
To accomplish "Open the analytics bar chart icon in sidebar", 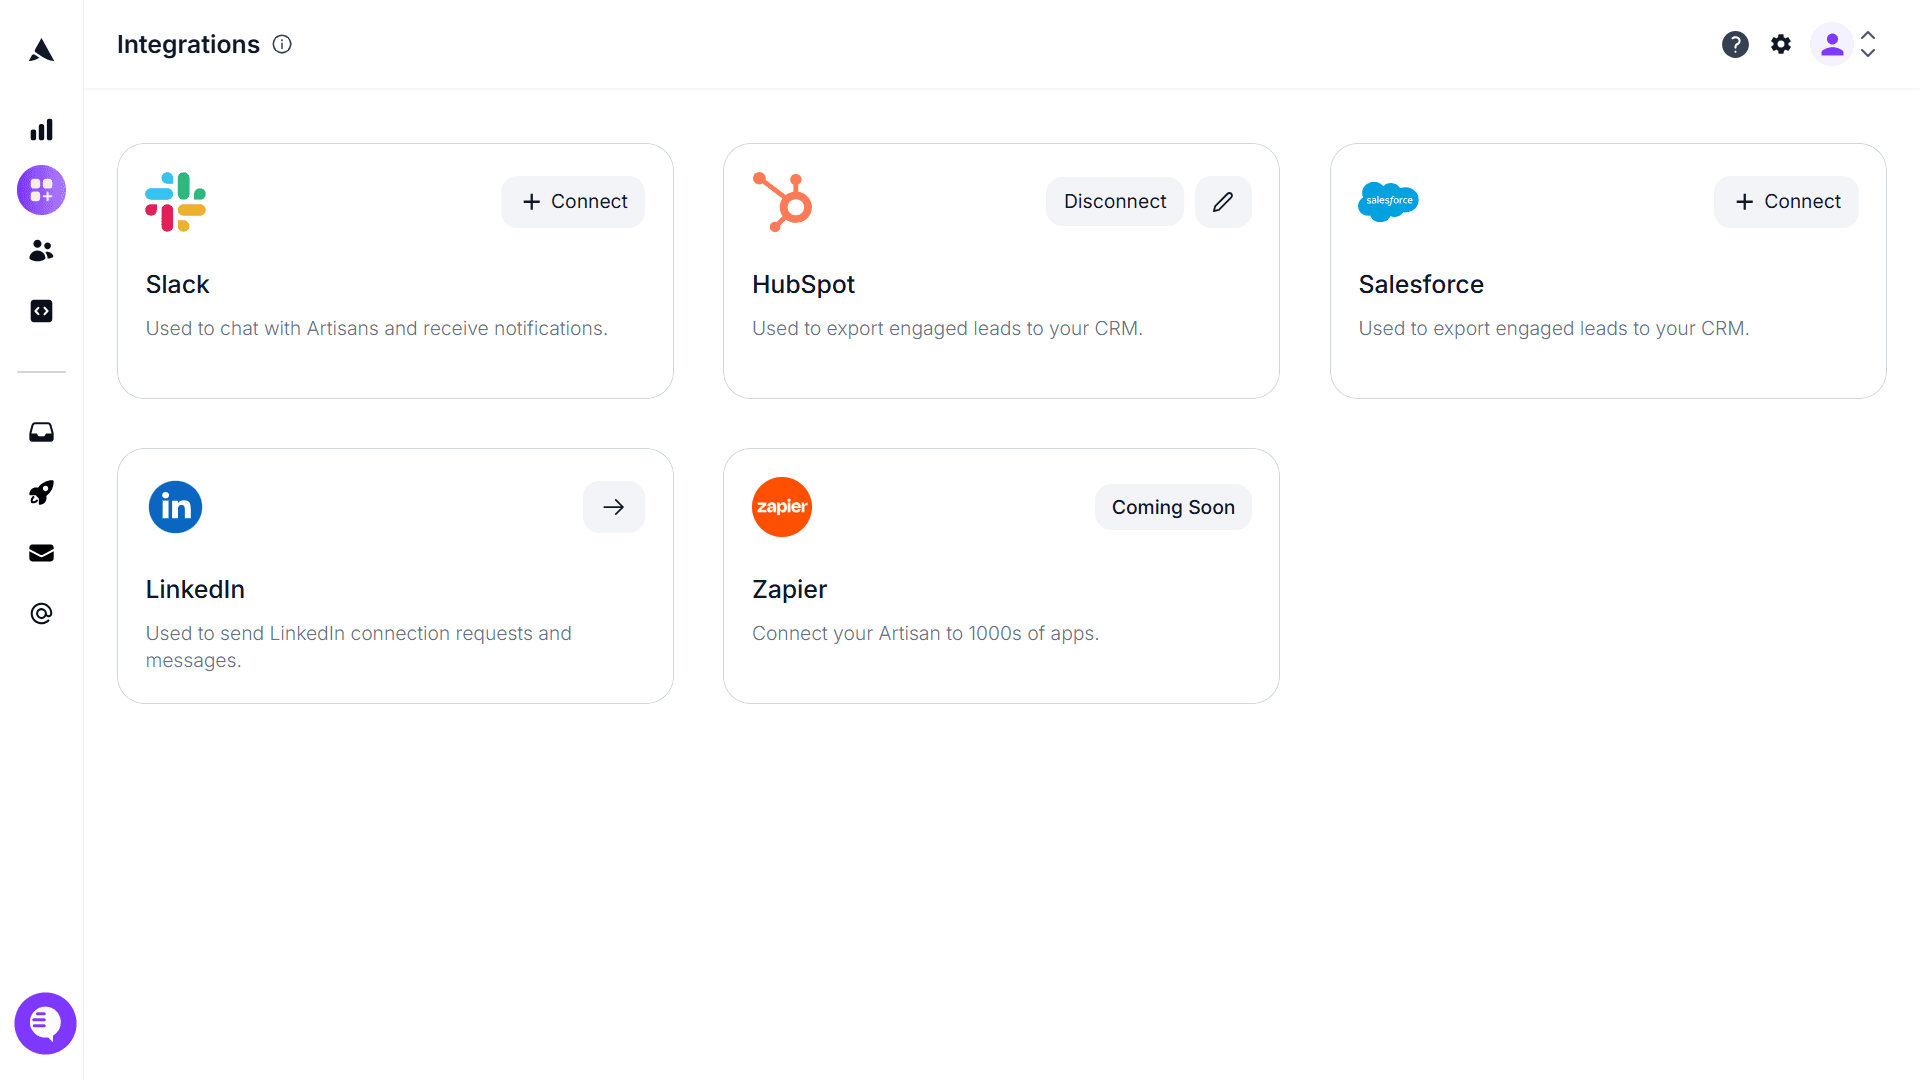I will click(x=41, y=130).
